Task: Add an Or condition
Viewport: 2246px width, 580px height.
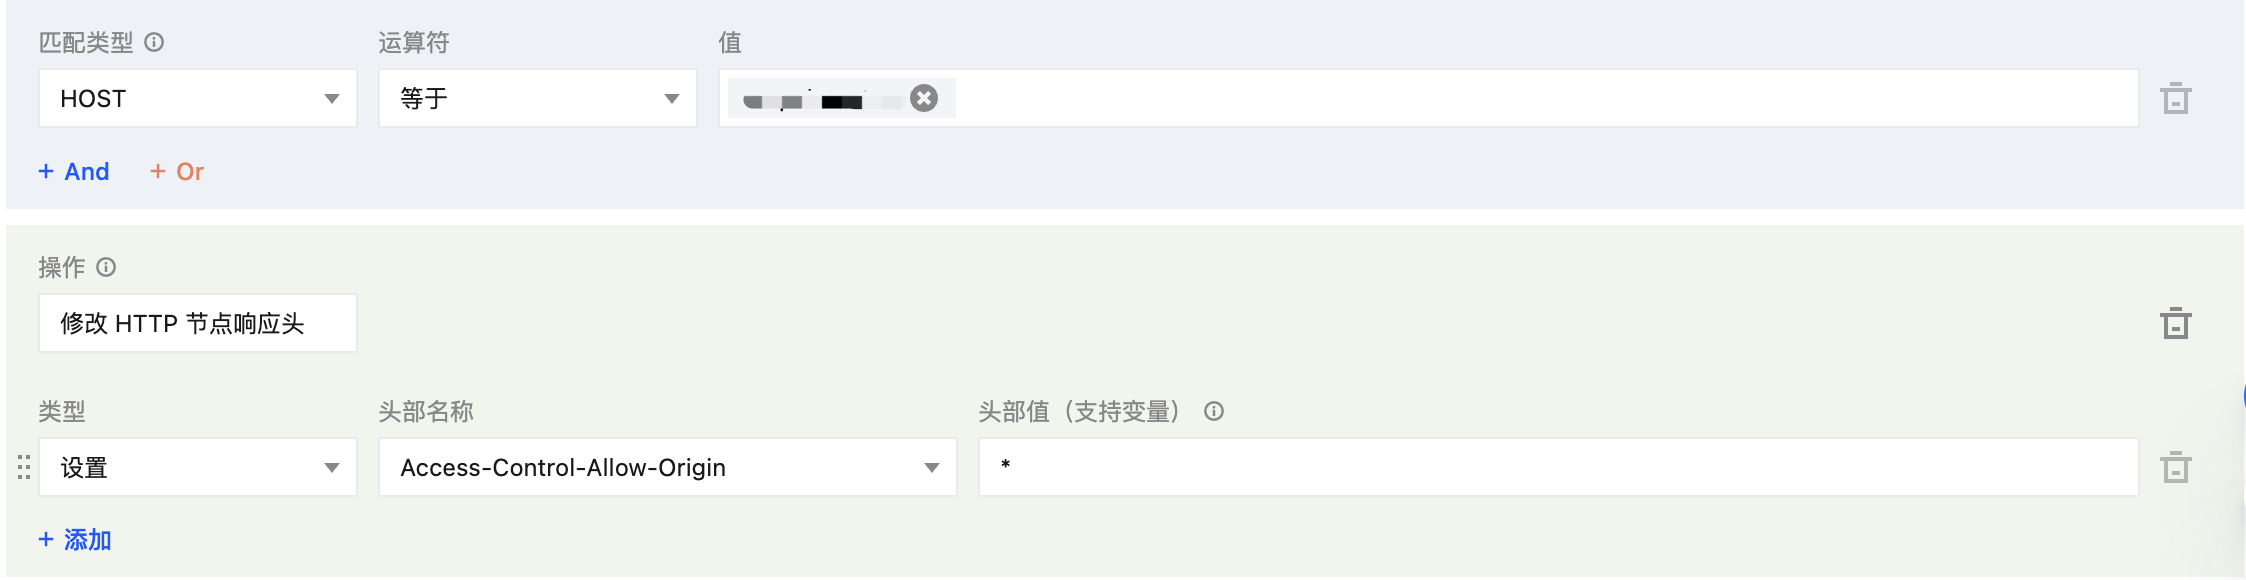Action: pyautogui.click(x=177, y=172)
